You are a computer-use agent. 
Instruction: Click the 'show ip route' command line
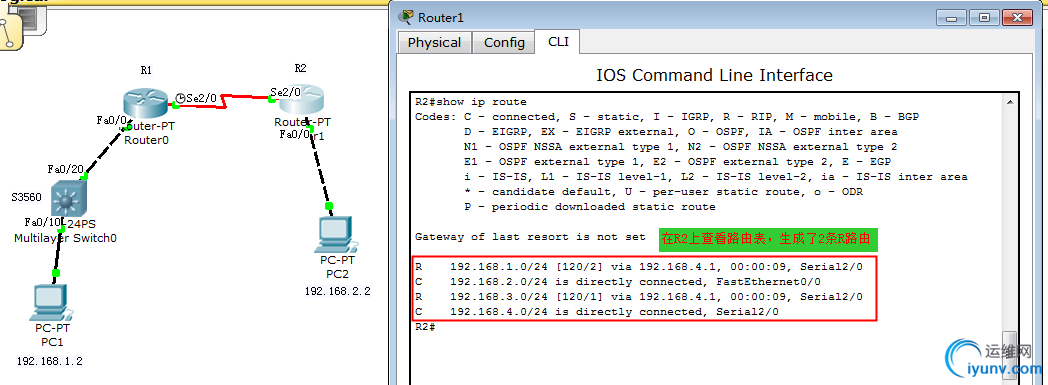[471, 102]
